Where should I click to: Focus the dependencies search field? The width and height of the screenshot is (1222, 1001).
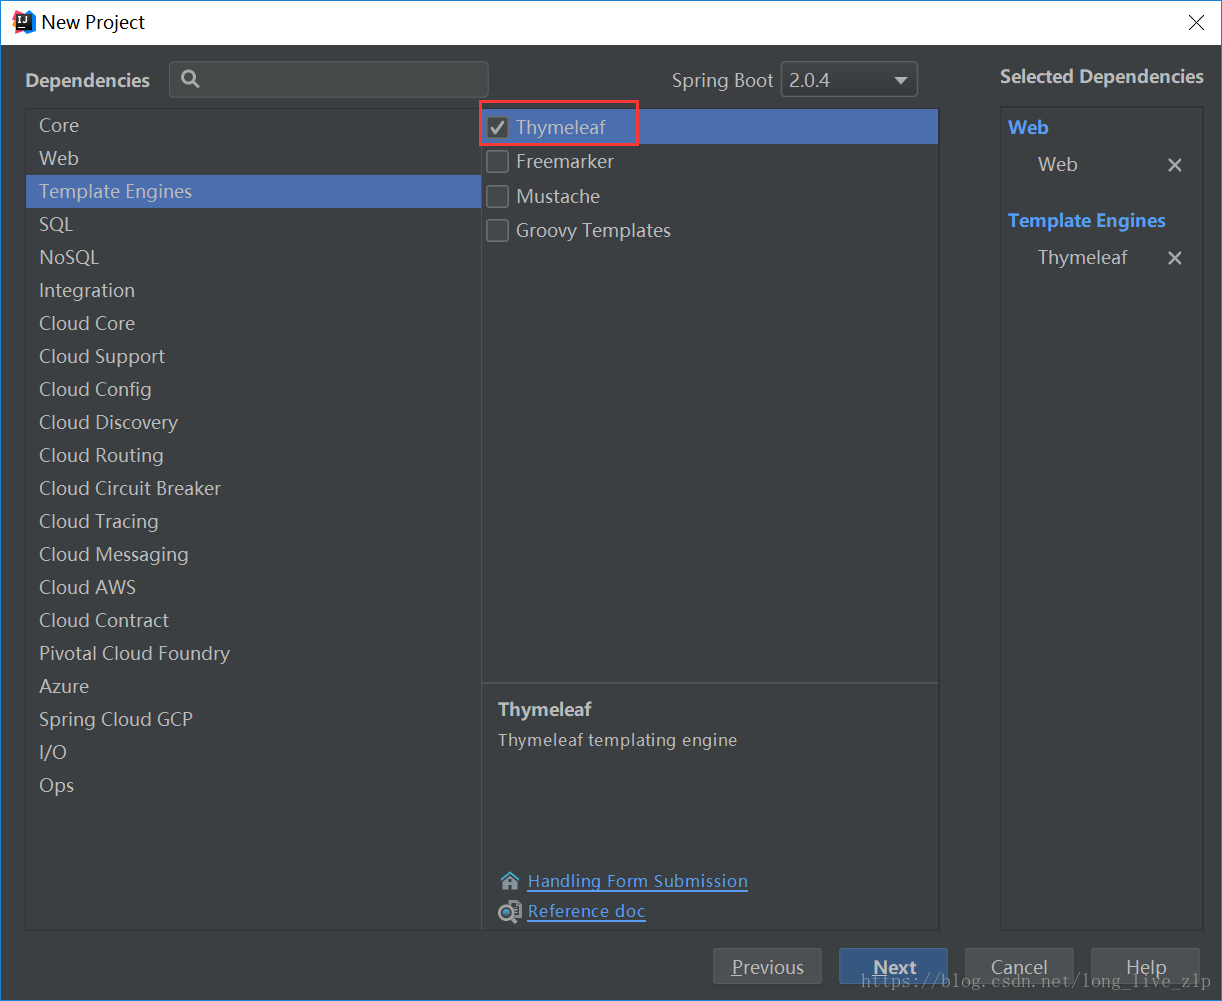(329, 79)
